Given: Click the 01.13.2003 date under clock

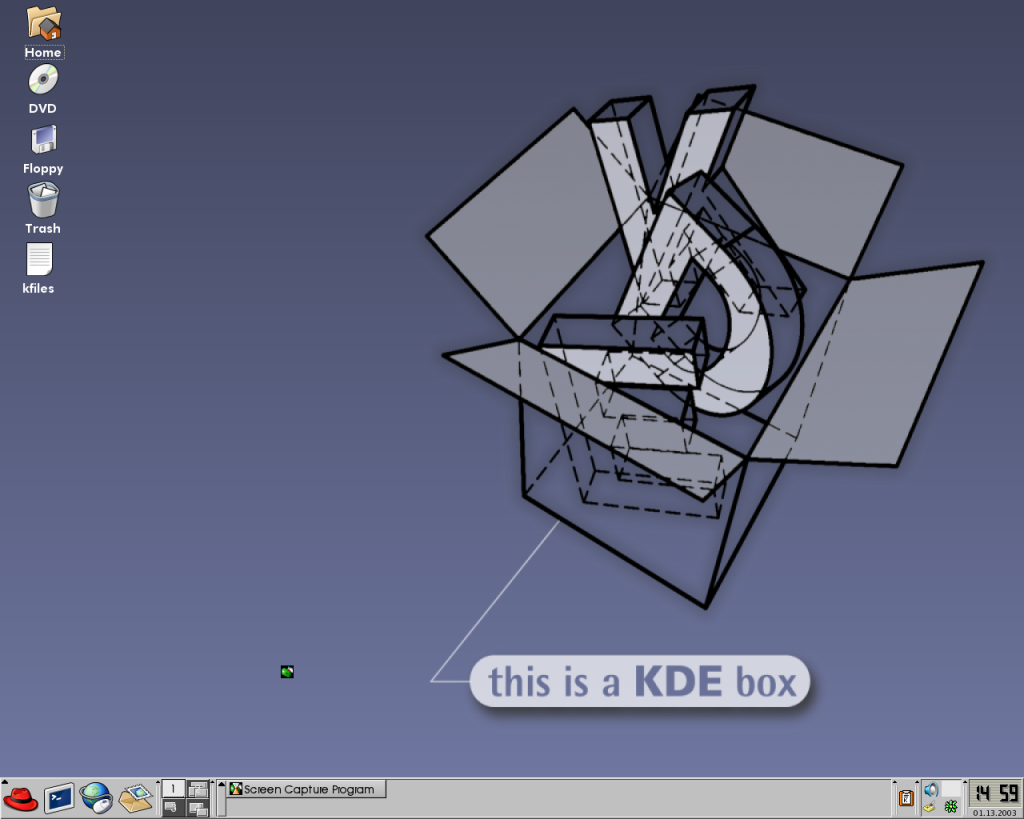Looking at the screenshot, I should pos(995,812).
